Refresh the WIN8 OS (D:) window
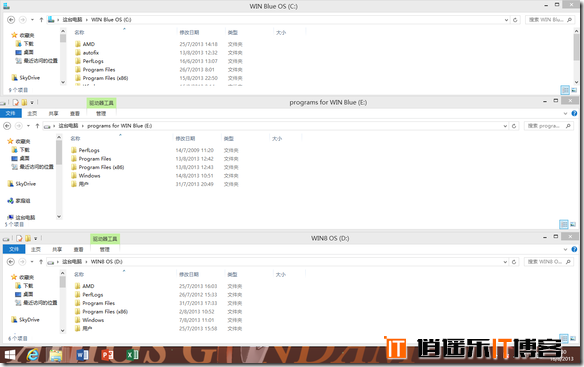Viewport: 584px width, 367px height. pyautogui.click(x=514, y=262)
